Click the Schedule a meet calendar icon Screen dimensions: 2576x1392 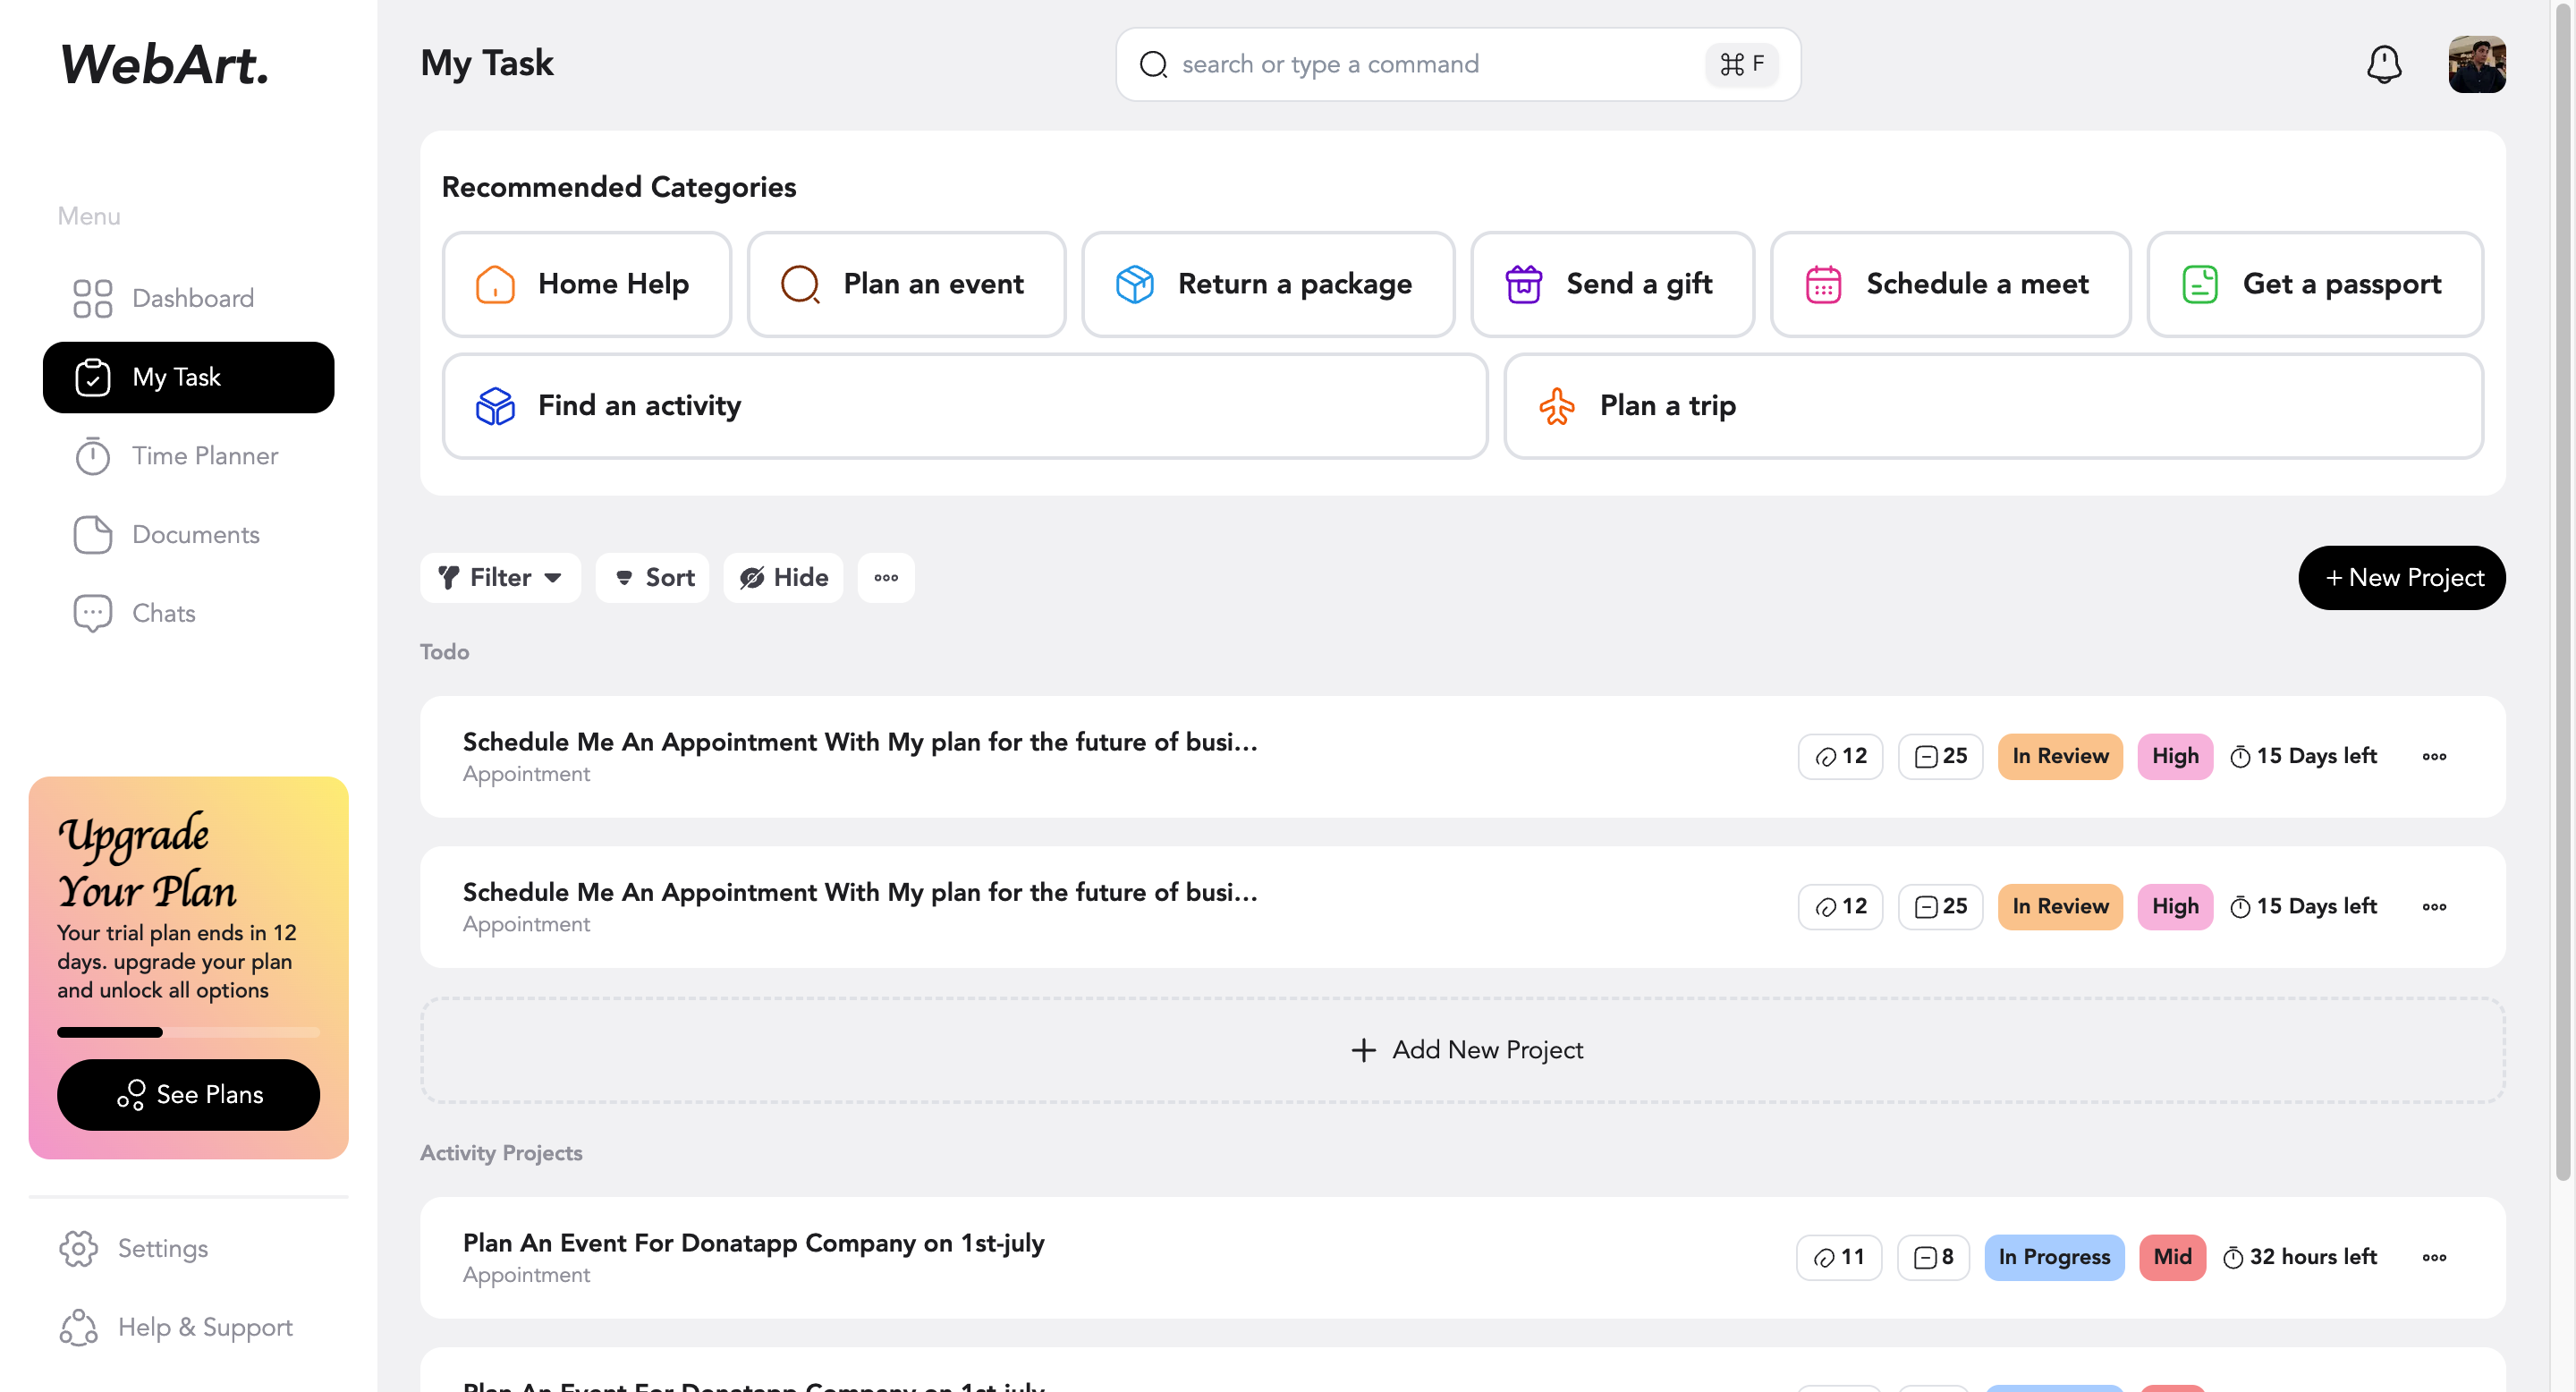click(x=1822, y=284)
